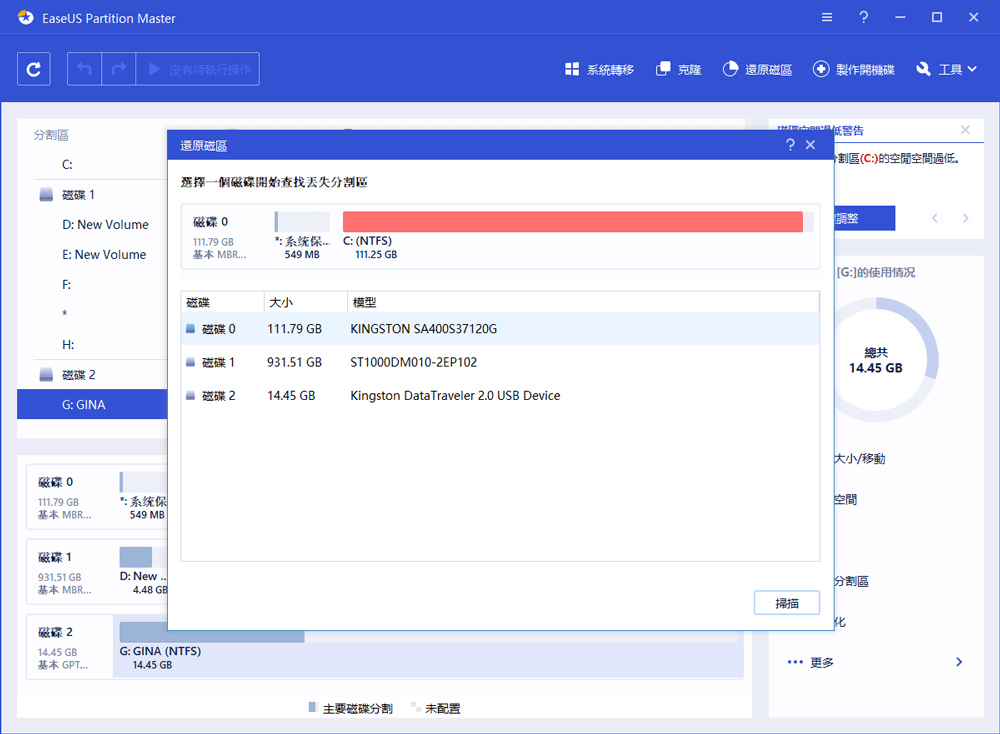Select 磁碟 1 in the partition sidebar

pos(92,195)
